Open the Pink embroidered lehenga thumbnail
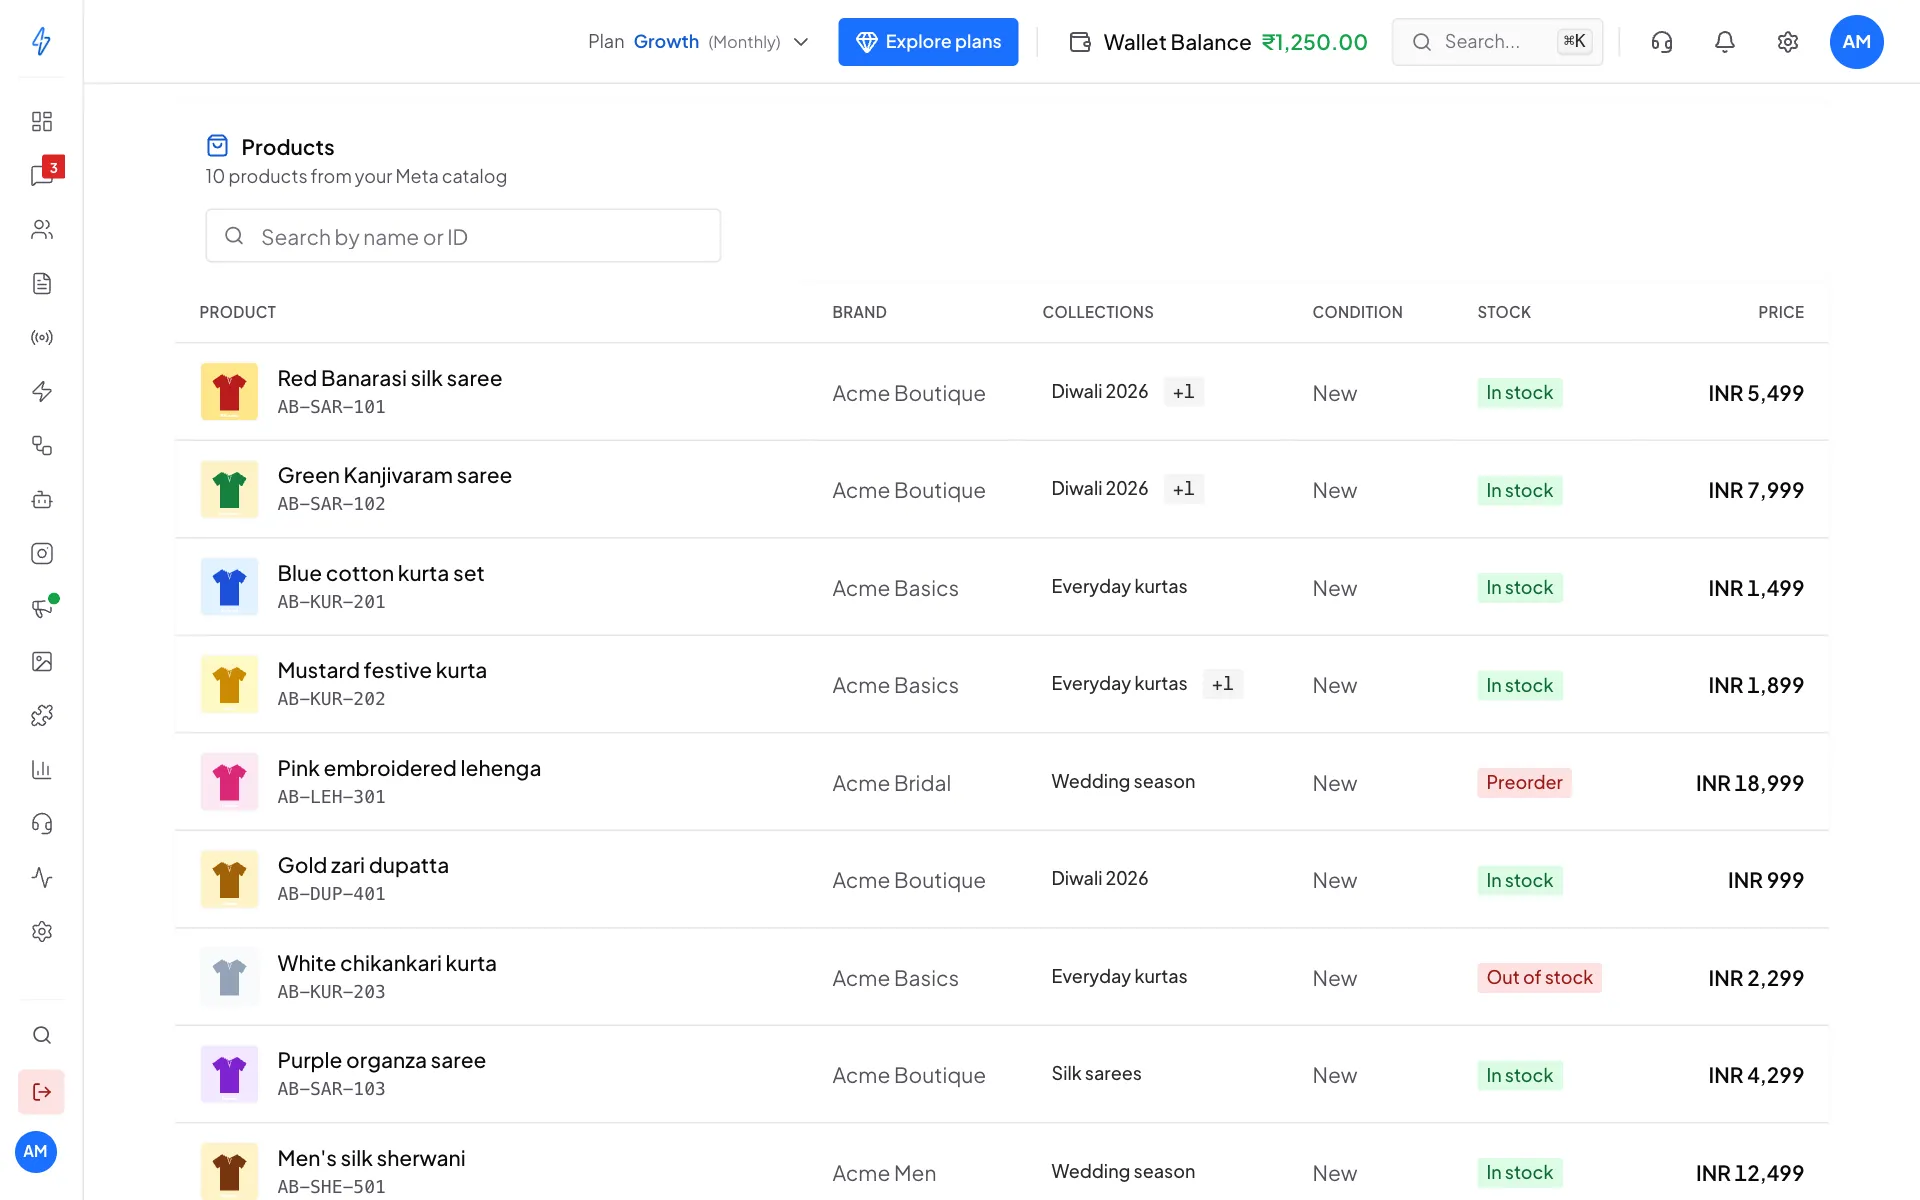 click(x=229, y=782)
